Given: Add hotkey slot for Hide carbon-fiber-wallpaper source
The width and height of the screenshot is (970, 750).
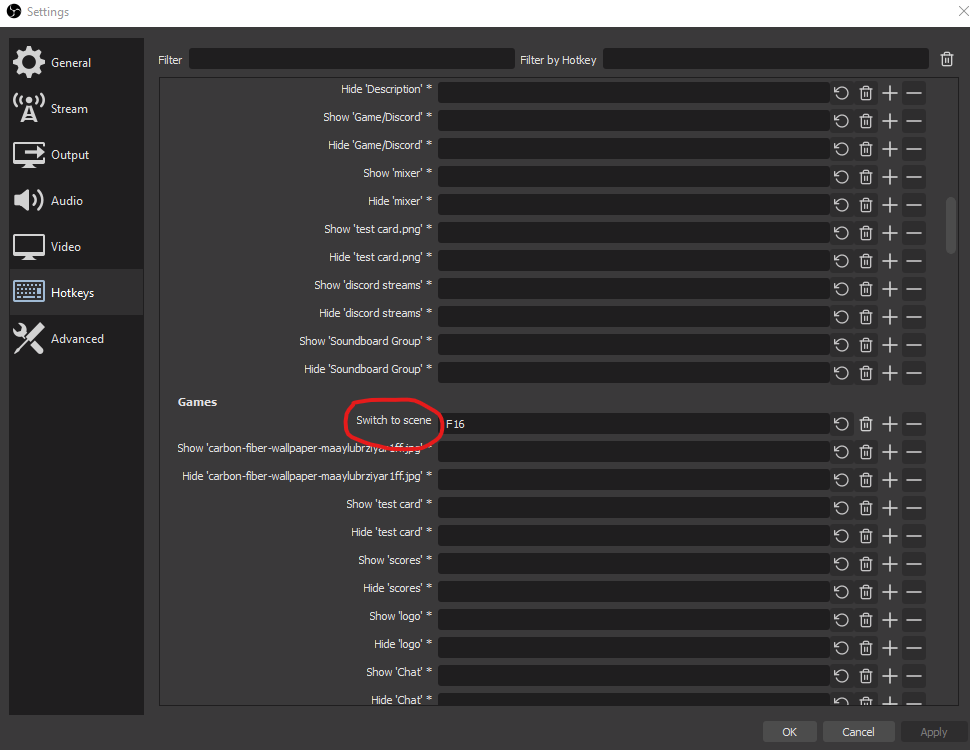Looking at the screenshot, I should tap(890, 480).
